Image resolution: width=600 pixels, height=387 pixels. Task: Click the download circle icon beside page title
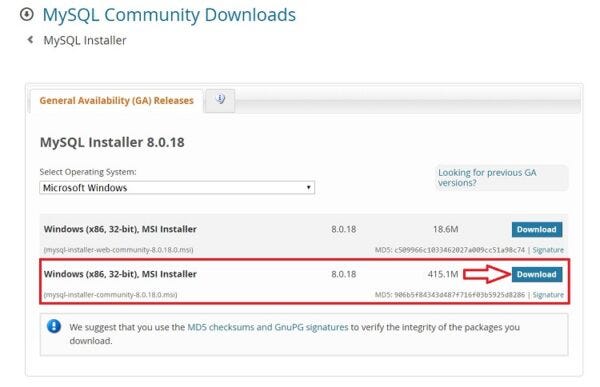[27, 15]
